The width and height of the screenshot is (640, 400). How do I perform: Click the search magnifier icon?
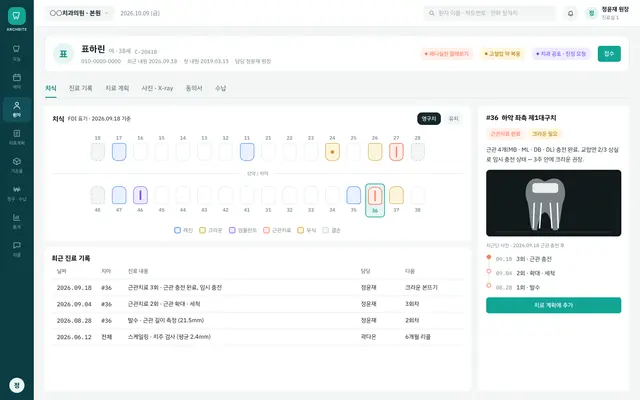coord(432,13)
